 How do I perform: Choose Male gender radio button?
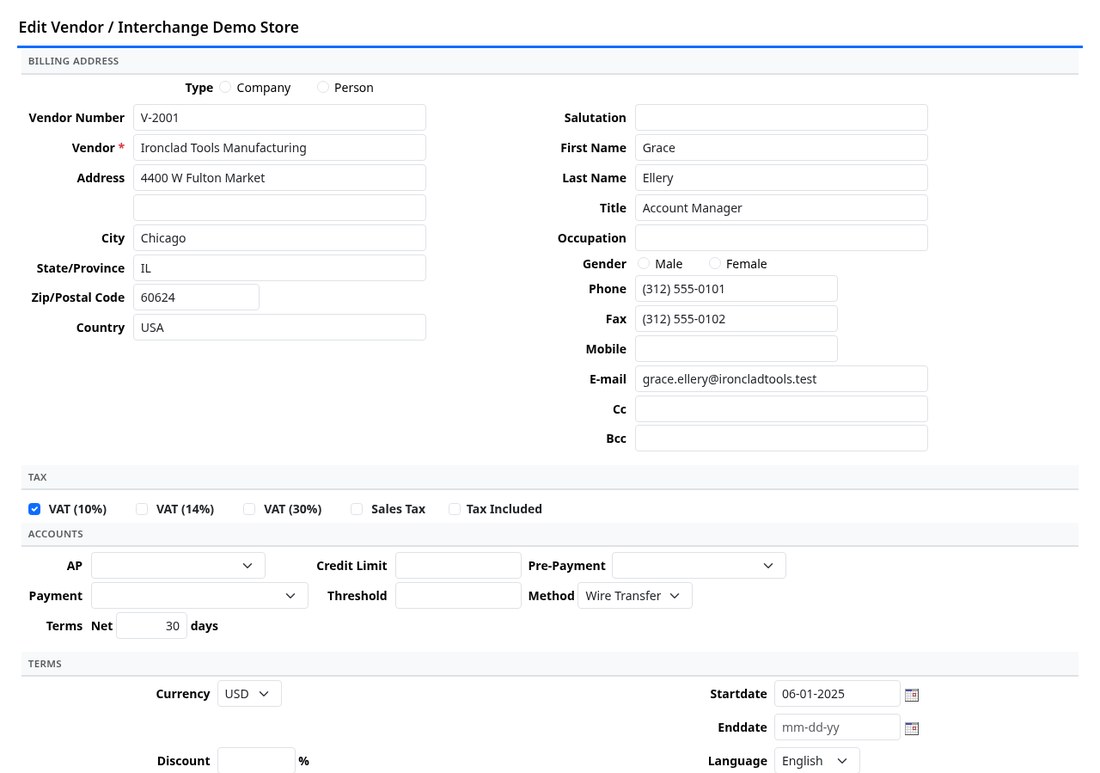643,263
